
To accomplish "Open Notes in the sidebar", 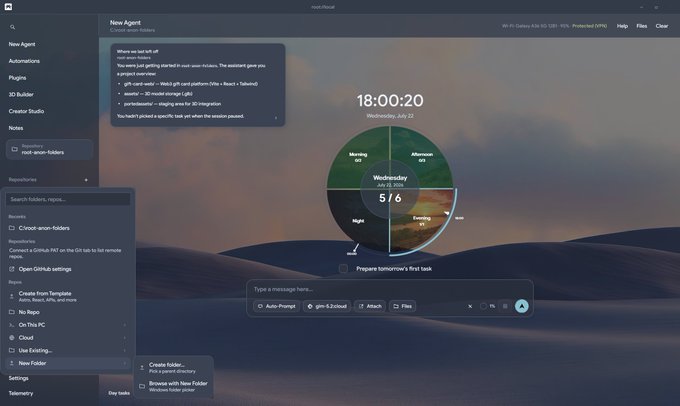I will (x=16, y=128).
